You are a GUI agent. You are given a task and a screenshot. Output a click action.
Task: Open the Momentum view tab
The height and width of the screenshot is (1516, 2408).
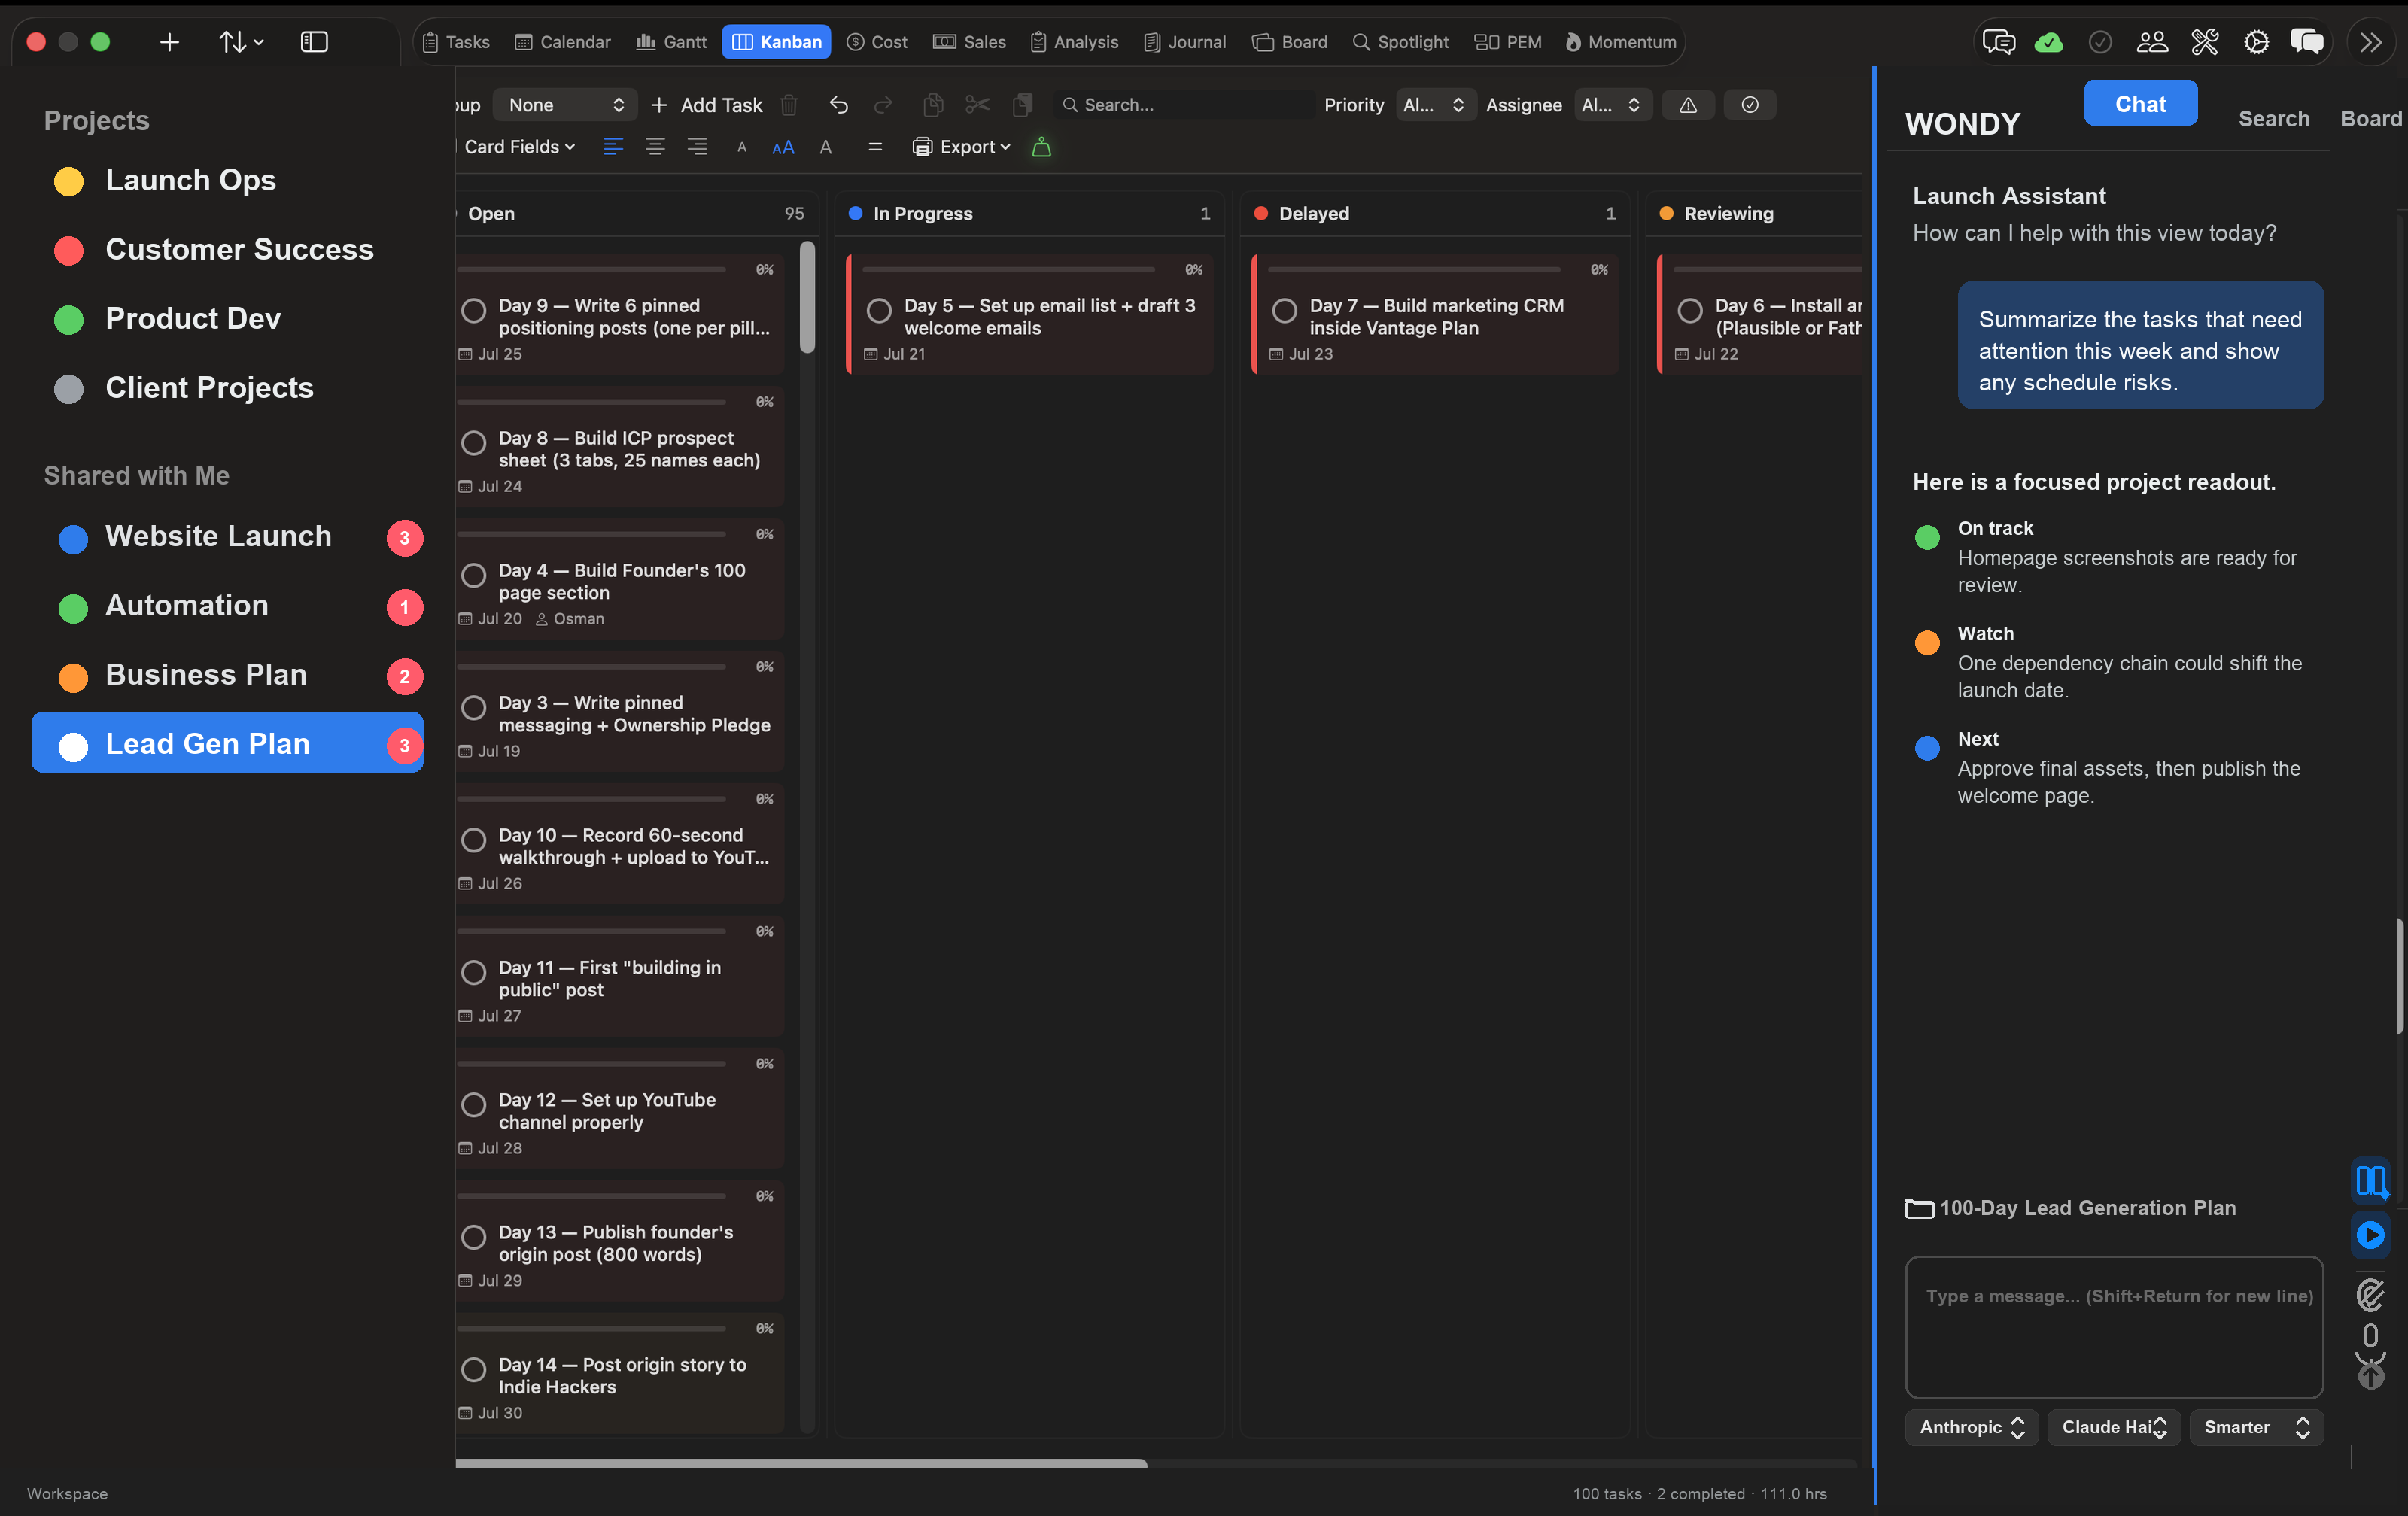click(1620, 42)
